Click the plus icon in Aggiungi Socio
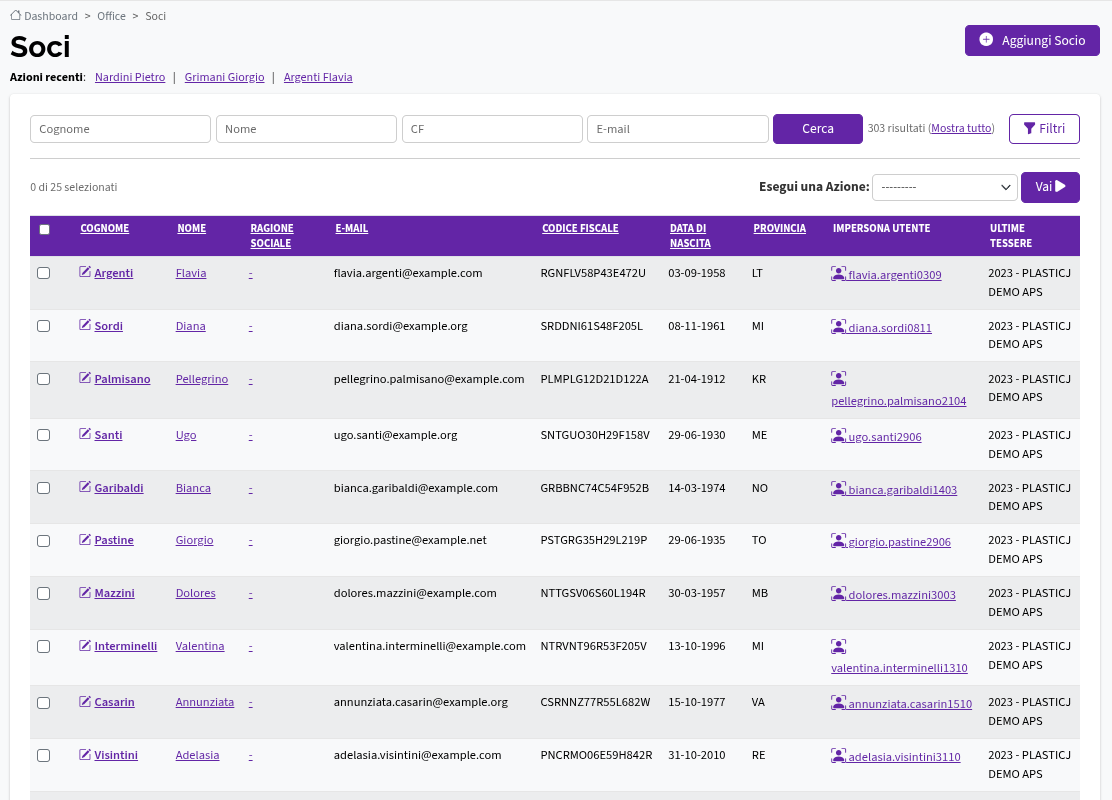Image resolution: width=1112 pixels, height=800 pixels. [x=986, y=40]
